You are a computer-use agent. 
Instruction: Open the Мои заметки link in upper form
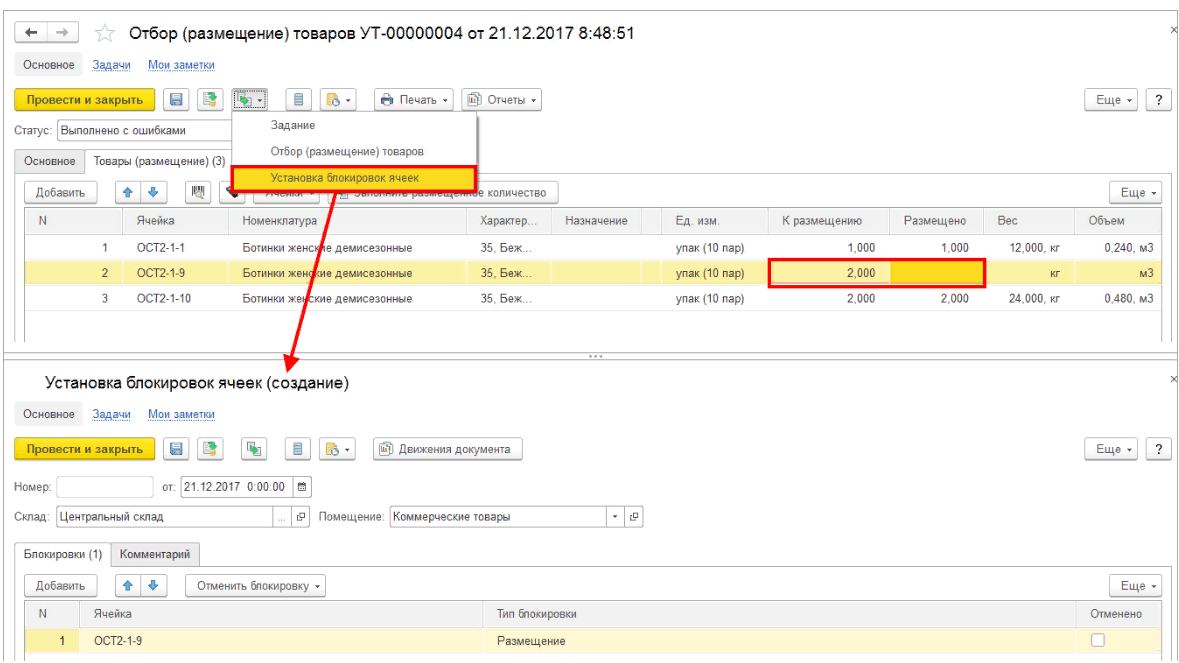coord(181,65)
